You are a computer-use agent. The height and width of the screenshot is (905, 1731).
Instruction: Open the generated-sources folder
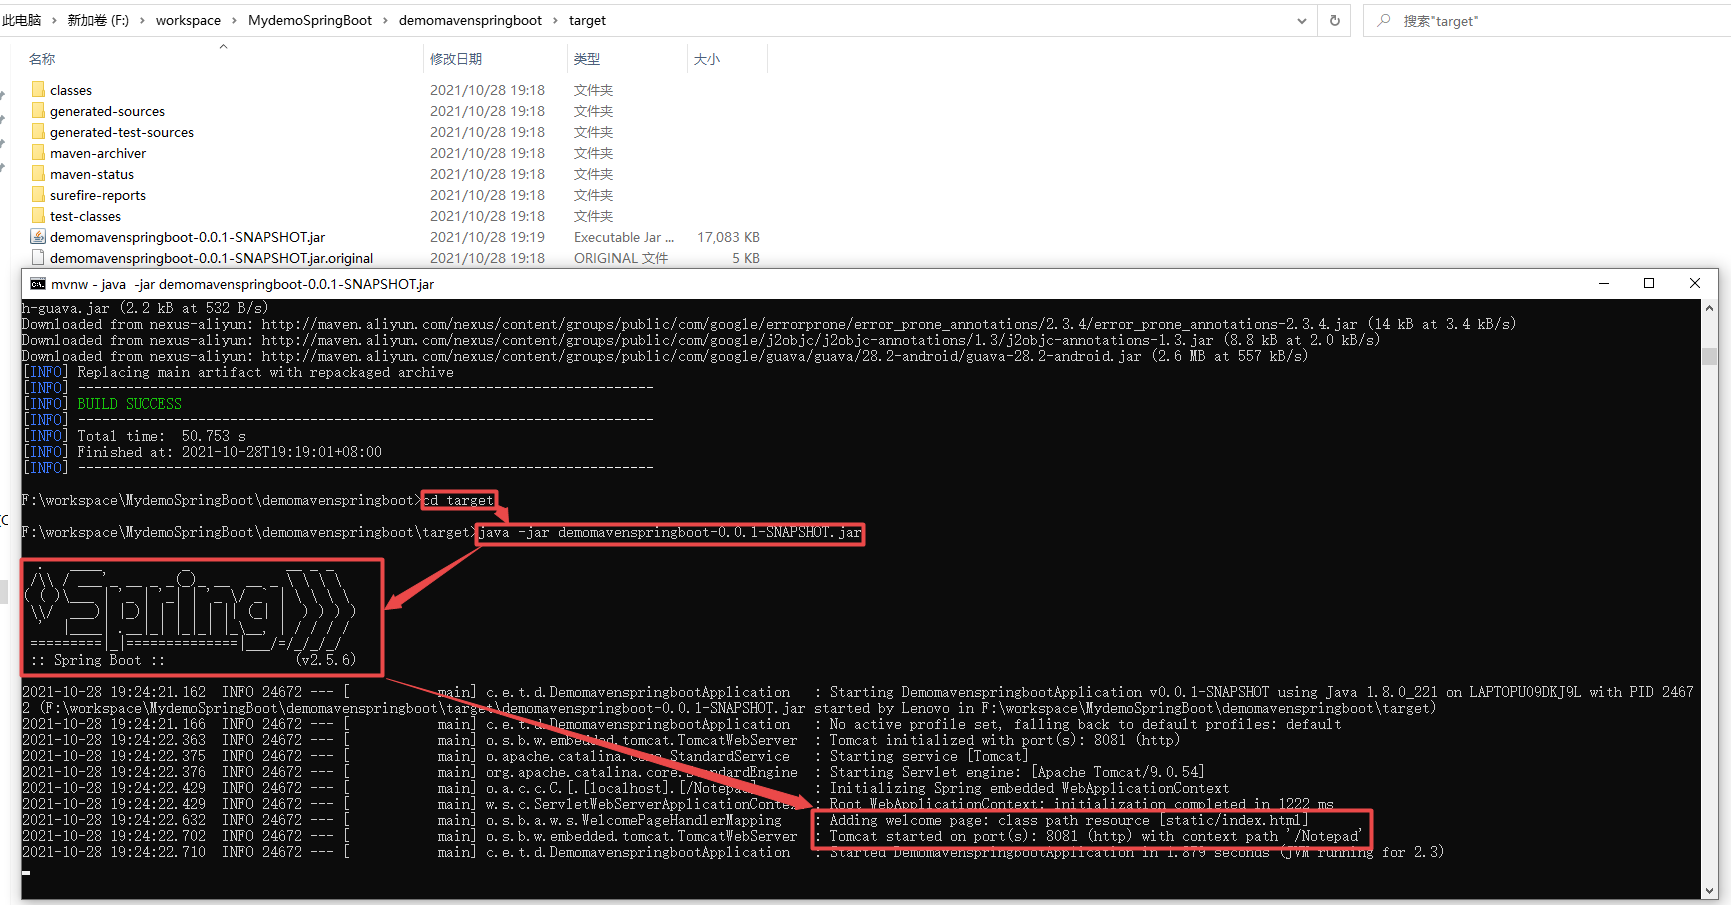107,110
